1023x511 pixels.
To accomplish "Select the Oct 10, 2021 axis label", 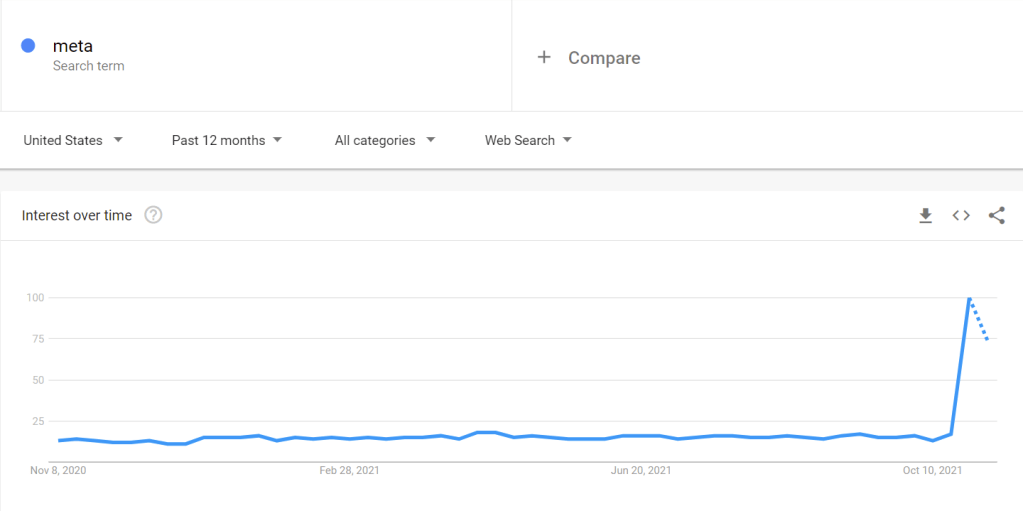I will coord(932,470).
